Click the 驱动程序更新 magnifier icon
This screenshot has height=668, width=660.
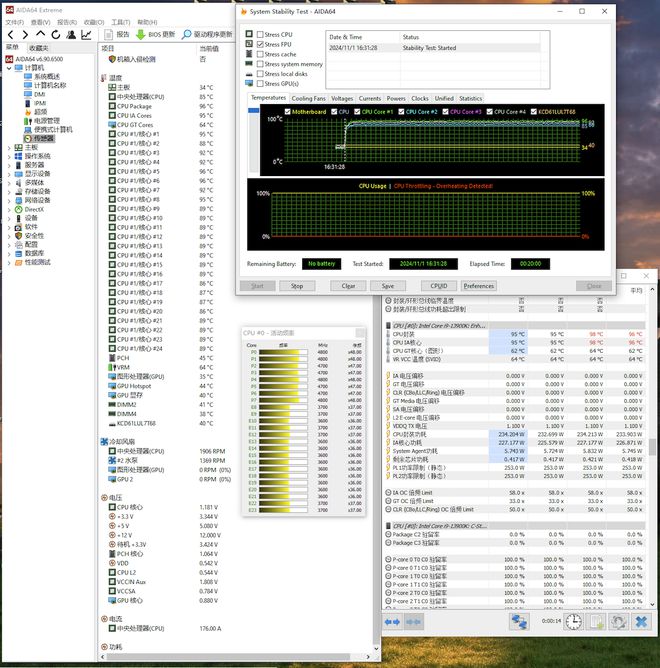click(x=186, y=35)
